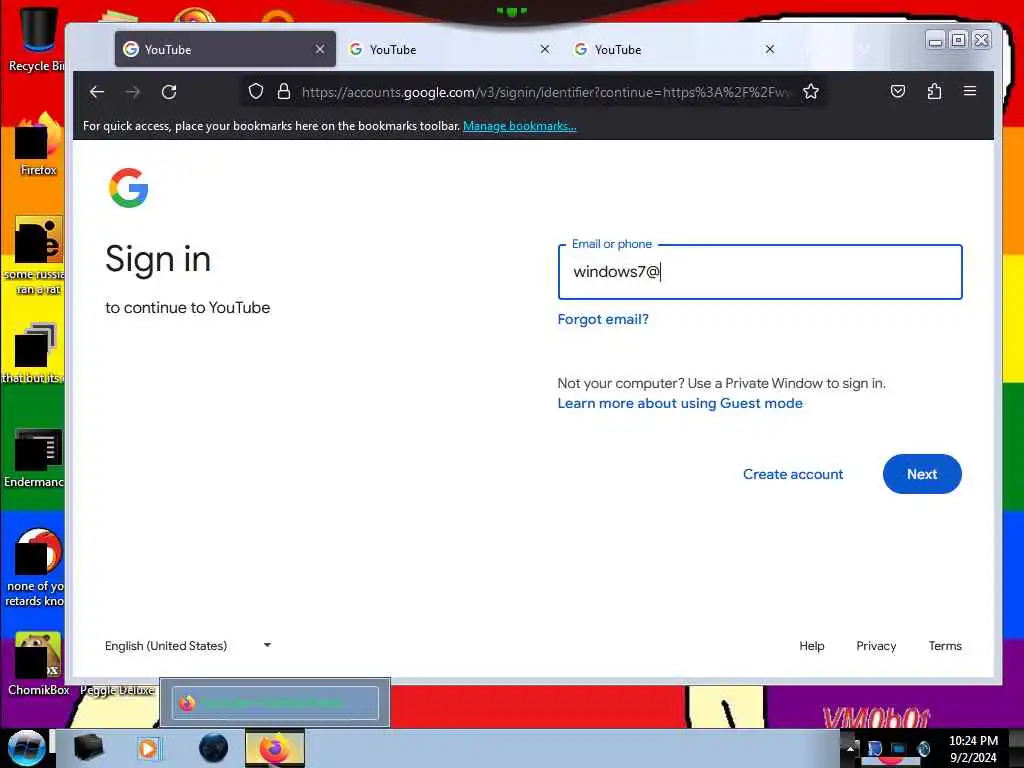This screenshot has height=768, width=1024.
Task: Select the Recycle Bin desktop icon
Action: pyautogui.click(x=36, y=39)
